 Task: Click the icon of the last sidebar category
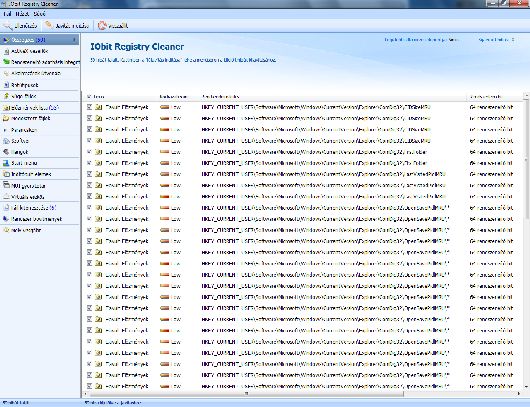[x=6, y=230]
